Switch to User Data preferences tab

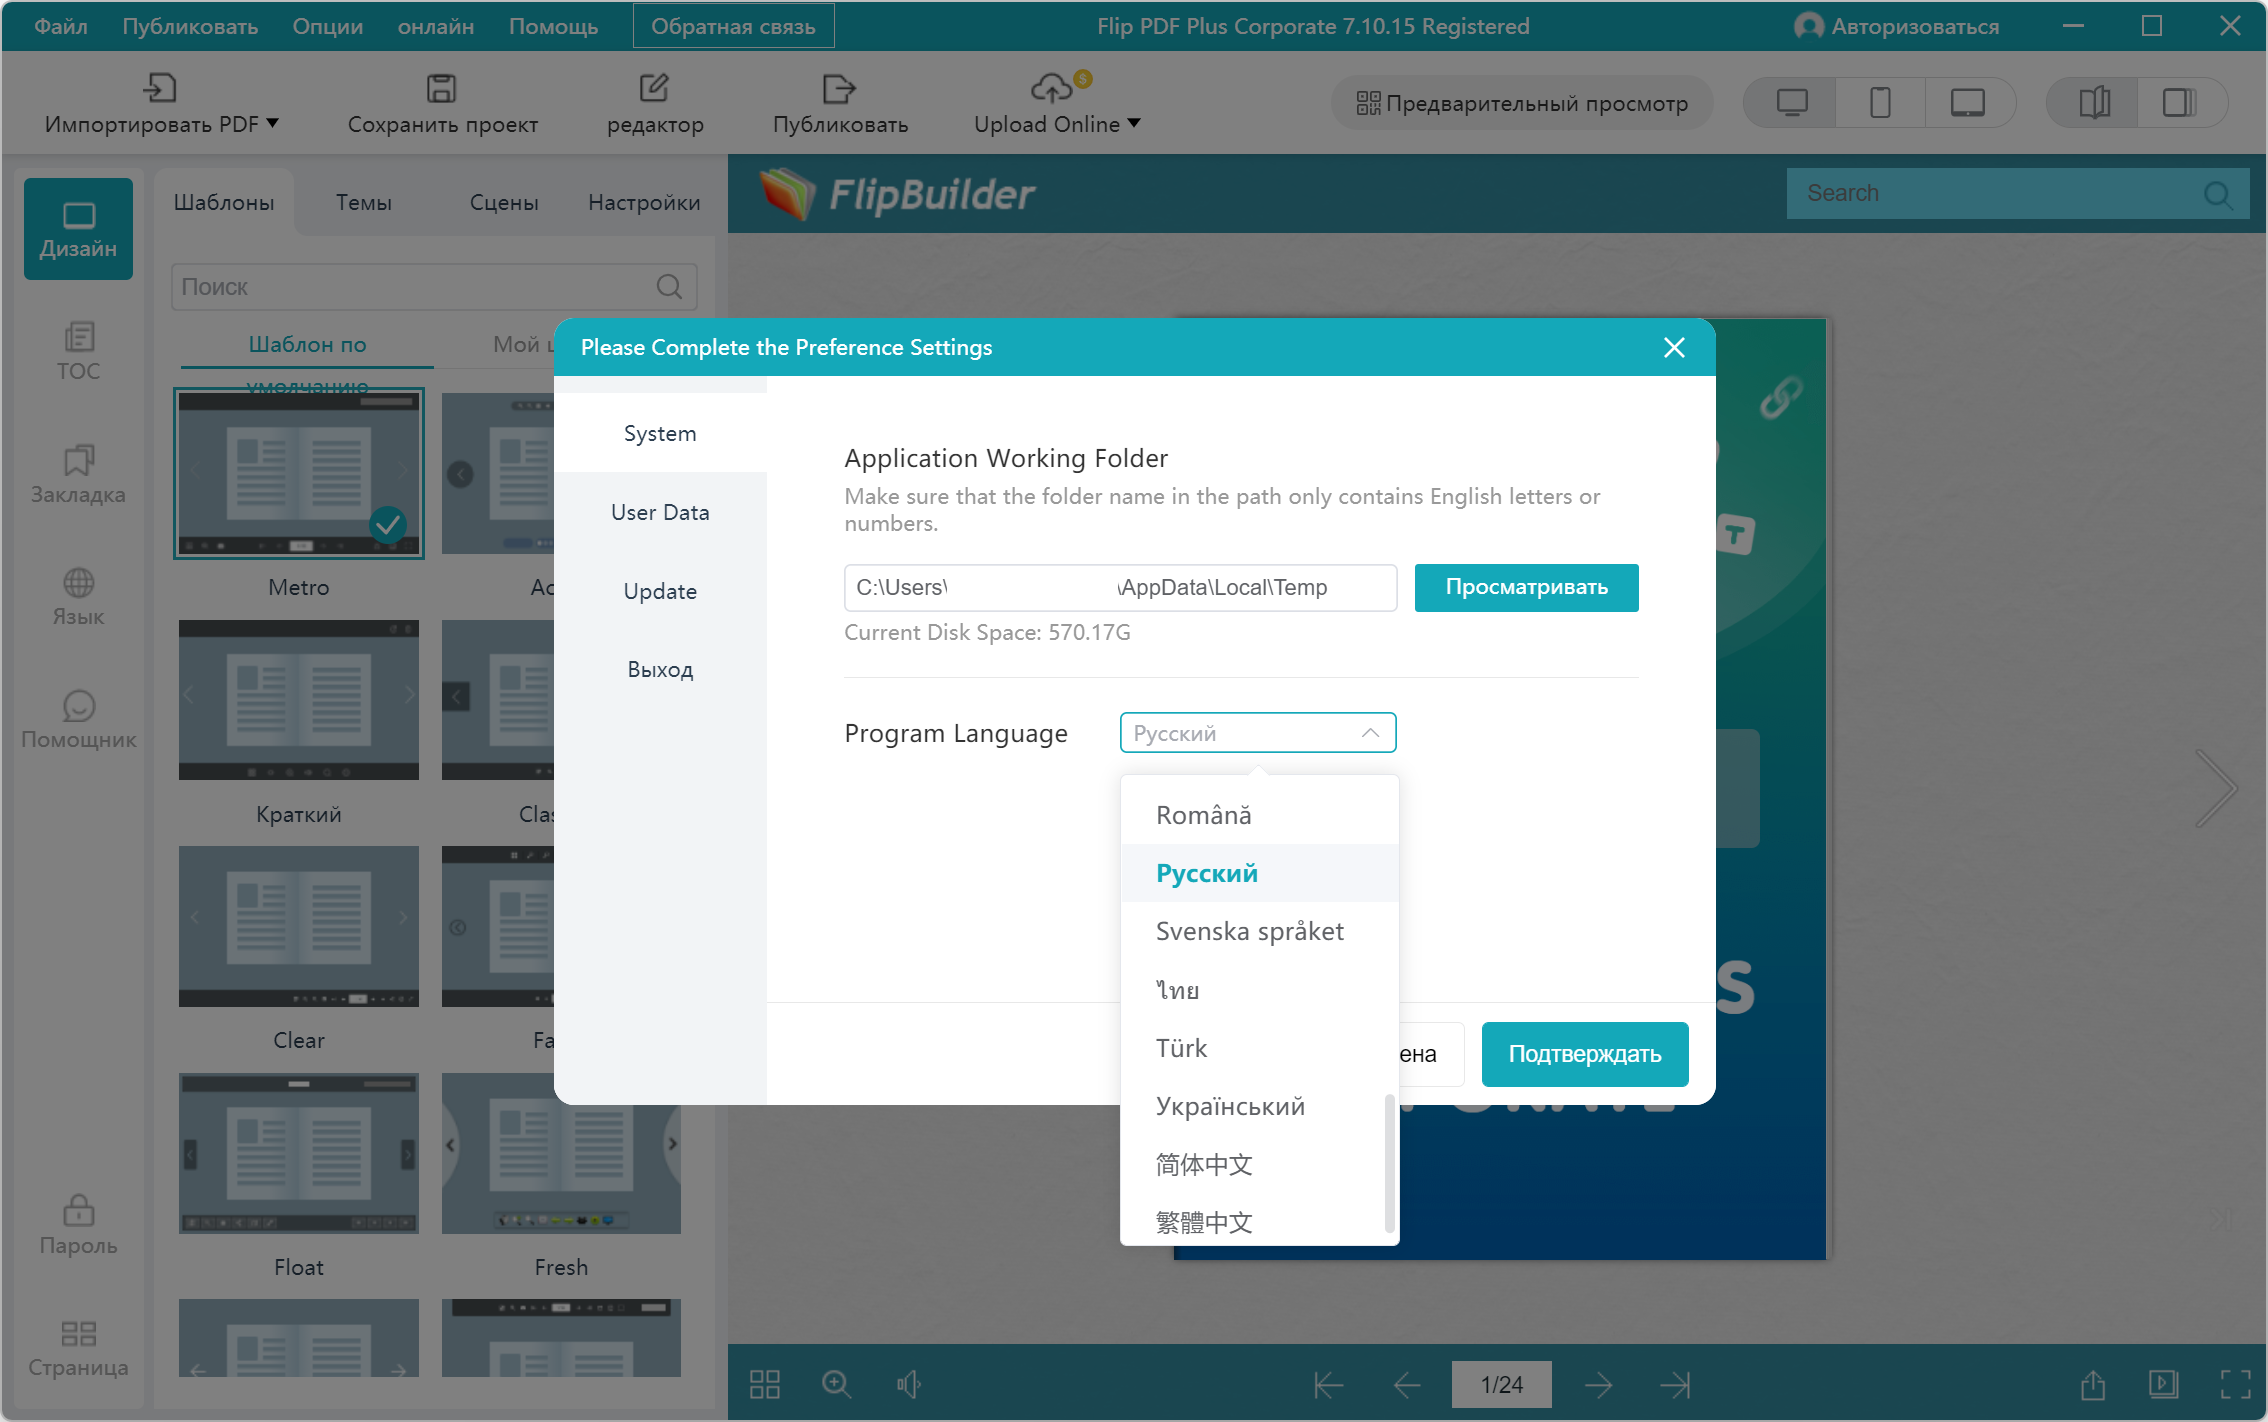660,512
